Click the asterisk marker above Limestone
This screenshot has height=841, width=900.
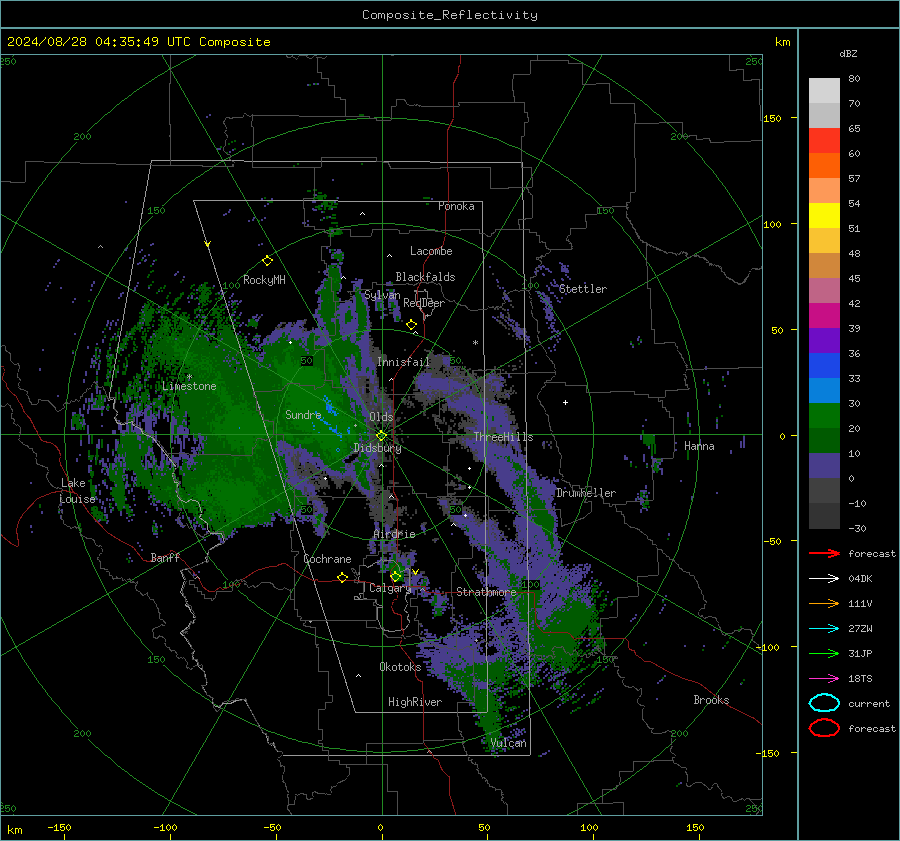tap(189, 378)
